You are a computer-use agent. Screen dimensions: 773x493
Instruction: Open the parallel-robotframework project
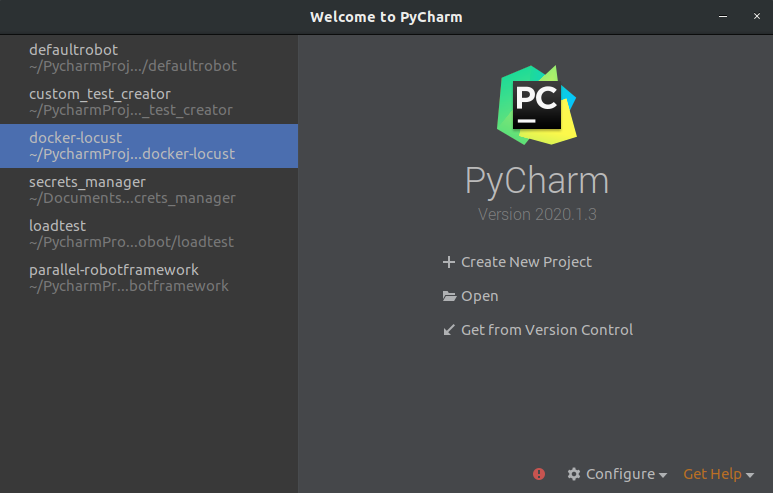[x=149, y=278]
